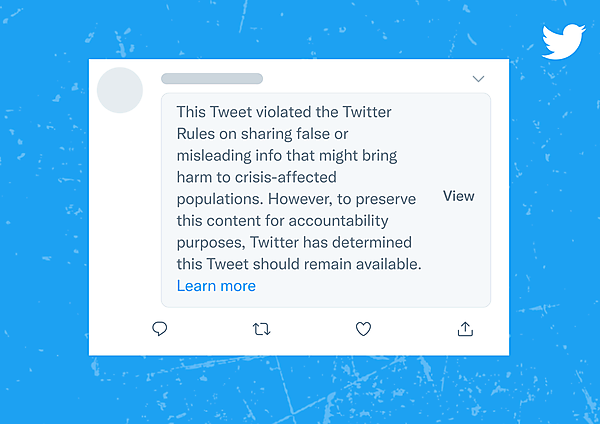Select the gray username placeholder bar
Viewport: 600px width, 424px height.
click(212, 78)
